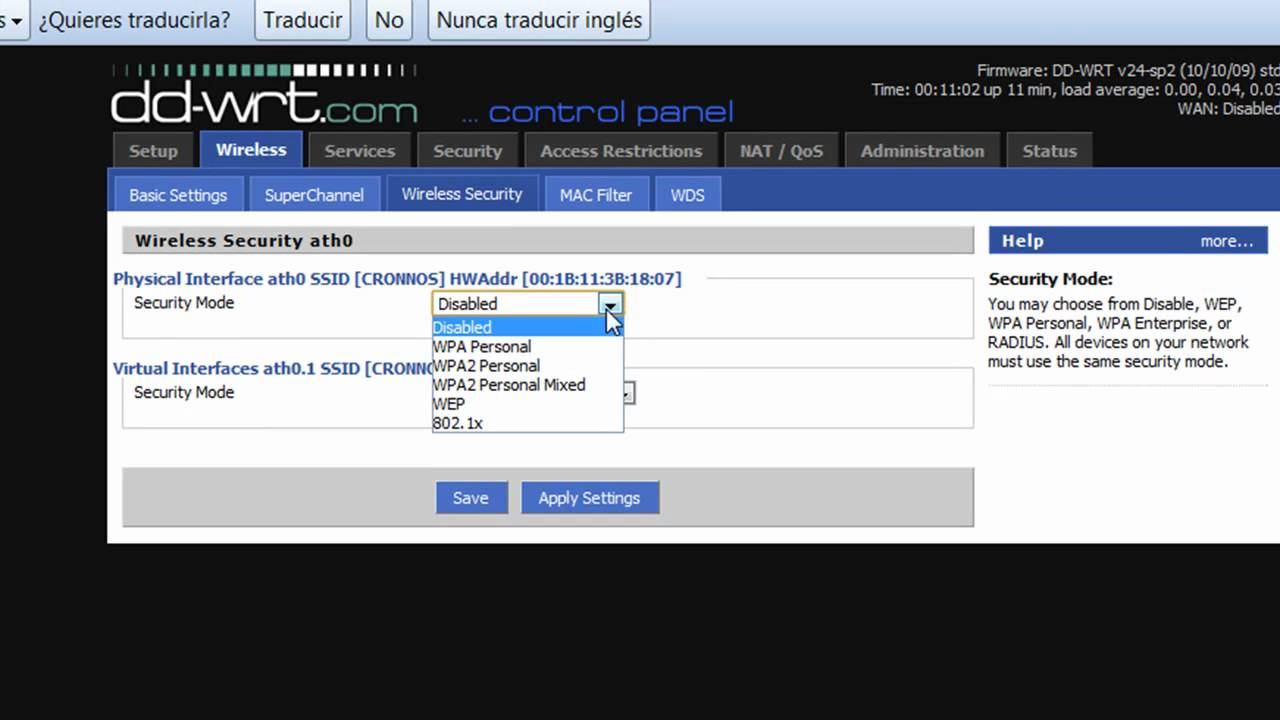
Task: Choose WPA2 Personal from the list
Action: tap(486, 366)
